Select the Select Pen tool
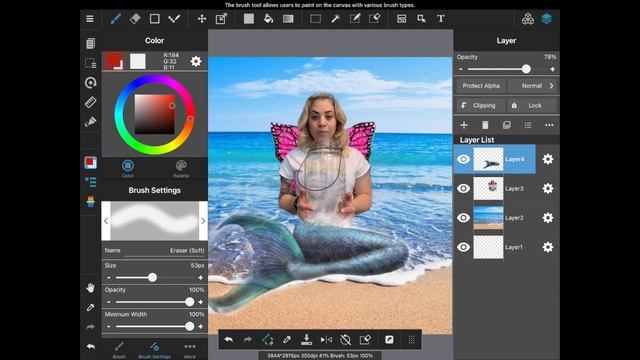Image resolution: width=640 pixels, height=360 pixels. 355,18
